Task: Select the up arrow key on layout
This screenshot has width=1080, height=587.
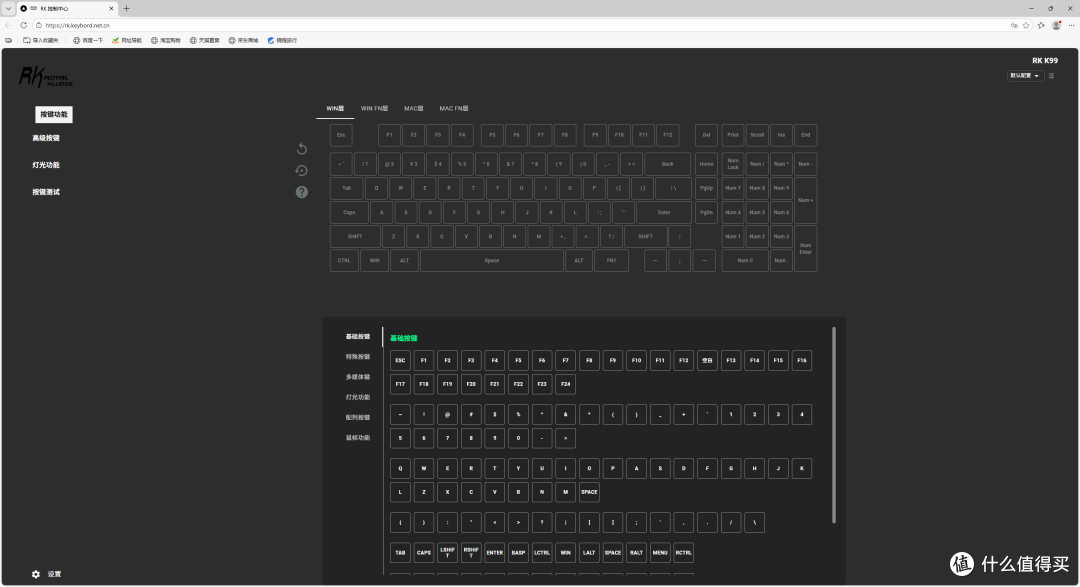Action: tap(679, 236)
